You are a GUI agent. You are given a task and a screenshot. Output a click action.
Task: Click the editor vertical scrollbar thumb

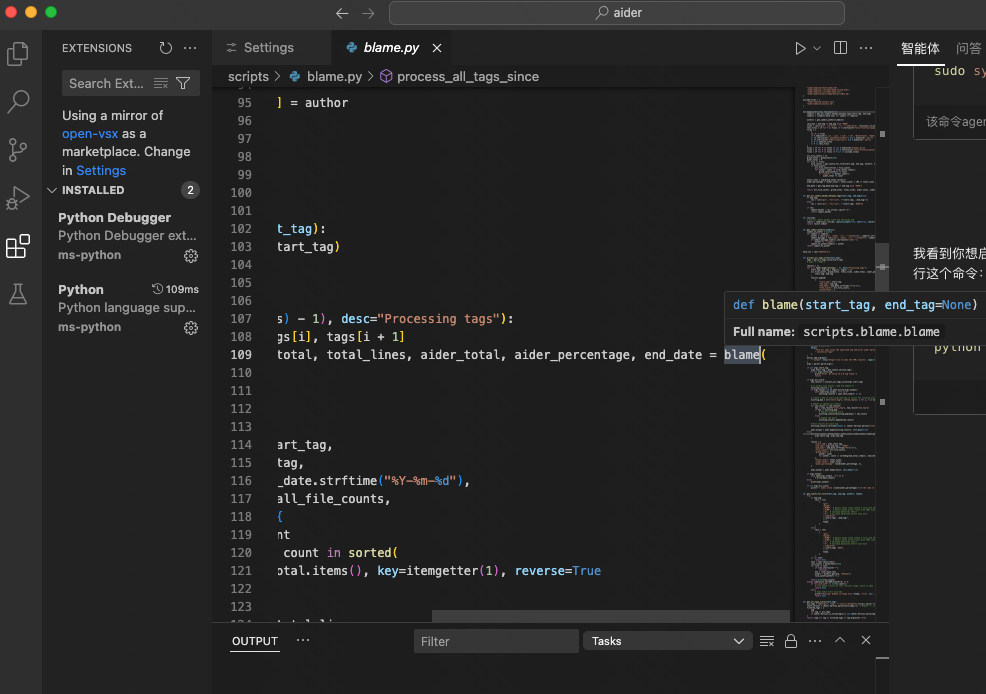[x=882, y=267]
